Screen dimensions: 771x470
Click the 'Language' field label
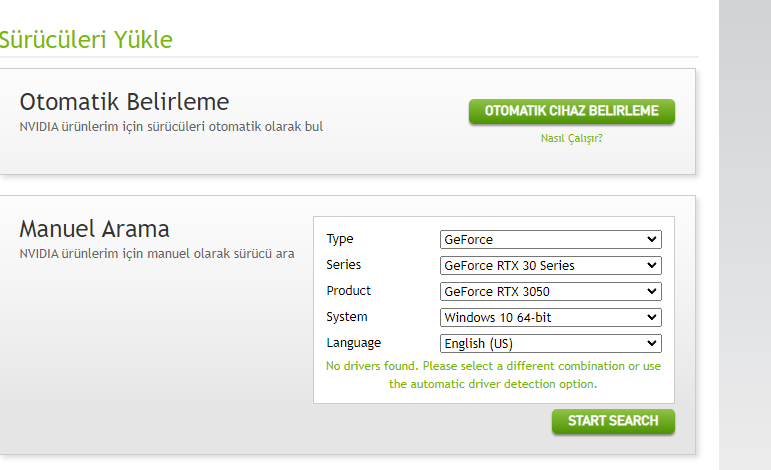point(353,343)
